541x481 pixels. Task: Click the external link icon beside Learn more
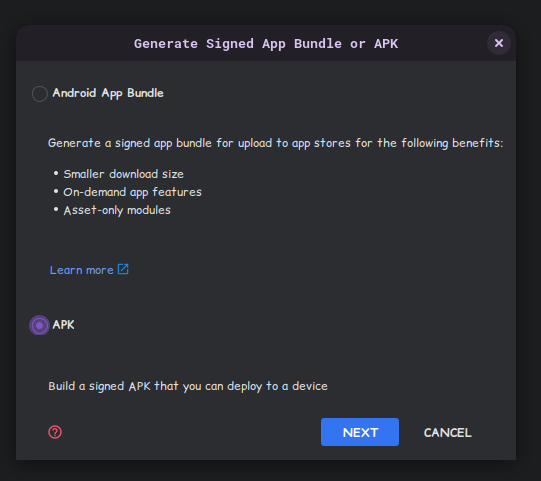pos(123,269)
